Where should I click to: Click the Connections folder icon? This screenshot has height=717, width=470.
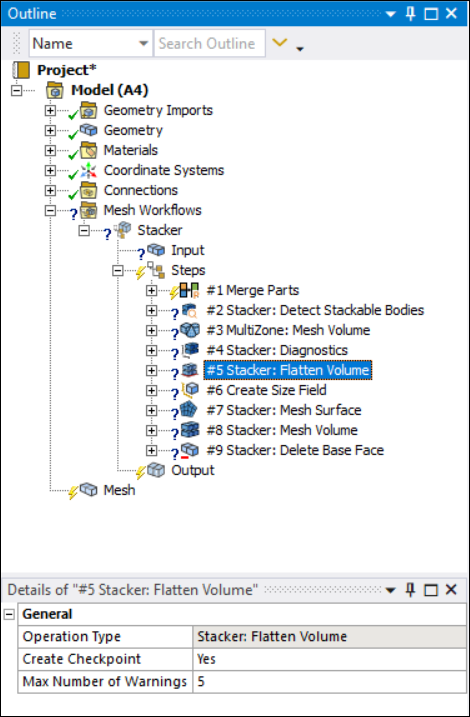(x=88, y=190)
